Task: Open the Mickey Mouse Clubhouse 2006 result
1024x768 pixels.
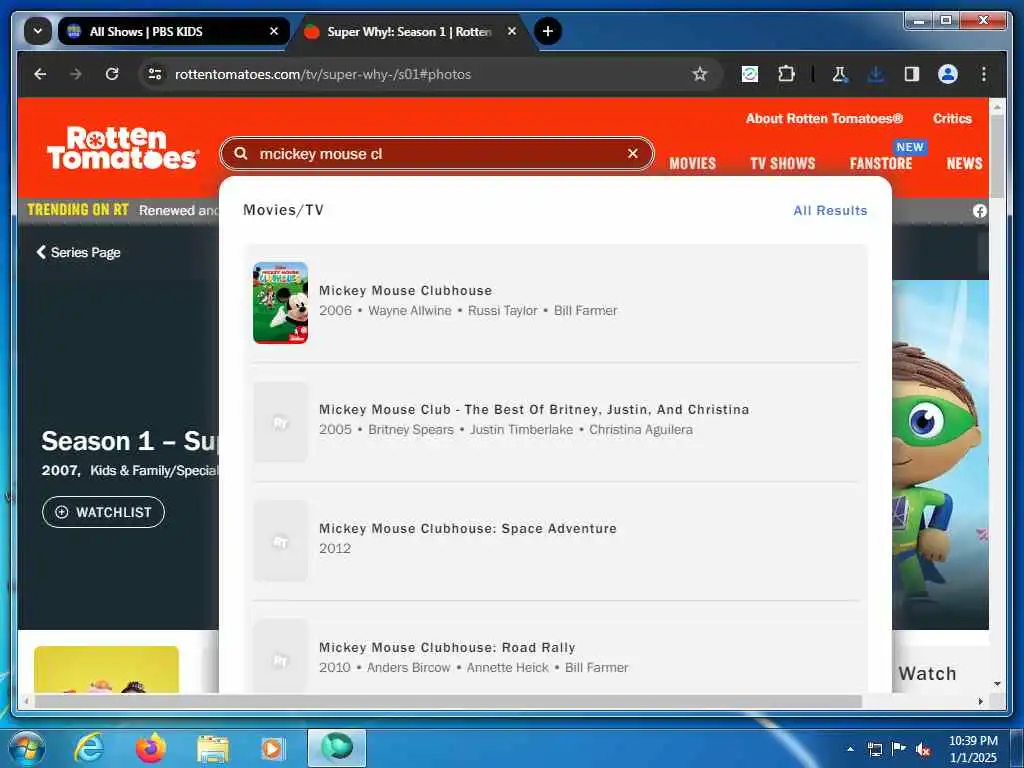Action: tap(556, 302)
